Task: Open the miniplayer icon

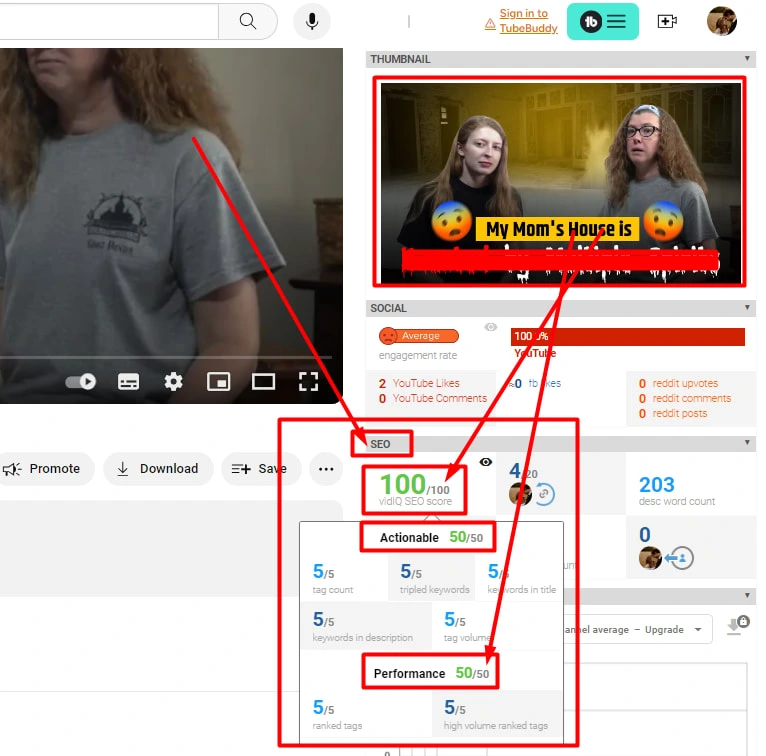Action: (x=218, y=381)
